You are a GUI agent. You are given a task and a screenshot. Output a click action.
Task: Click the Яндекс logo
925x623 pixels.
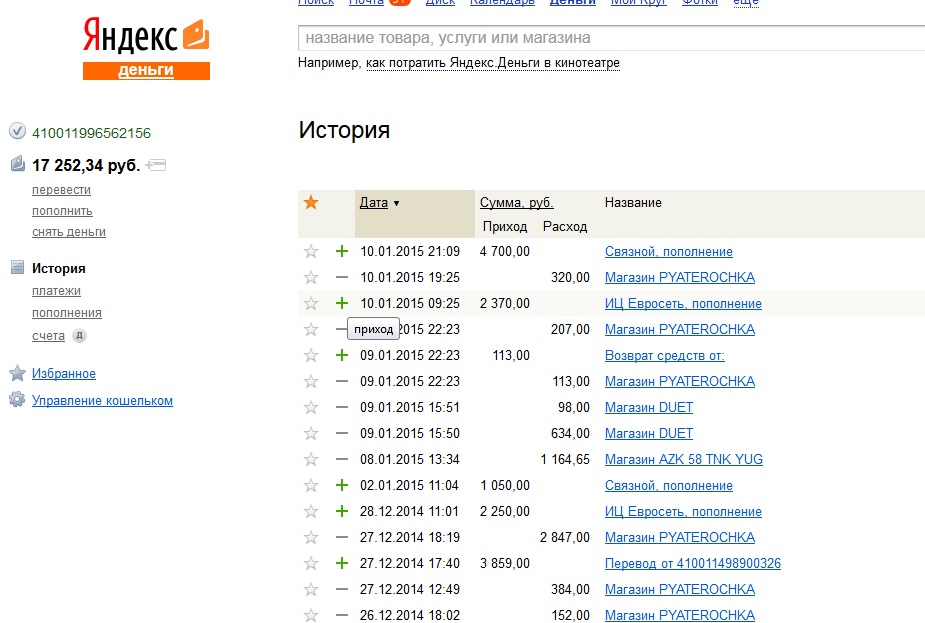[146, 37]
